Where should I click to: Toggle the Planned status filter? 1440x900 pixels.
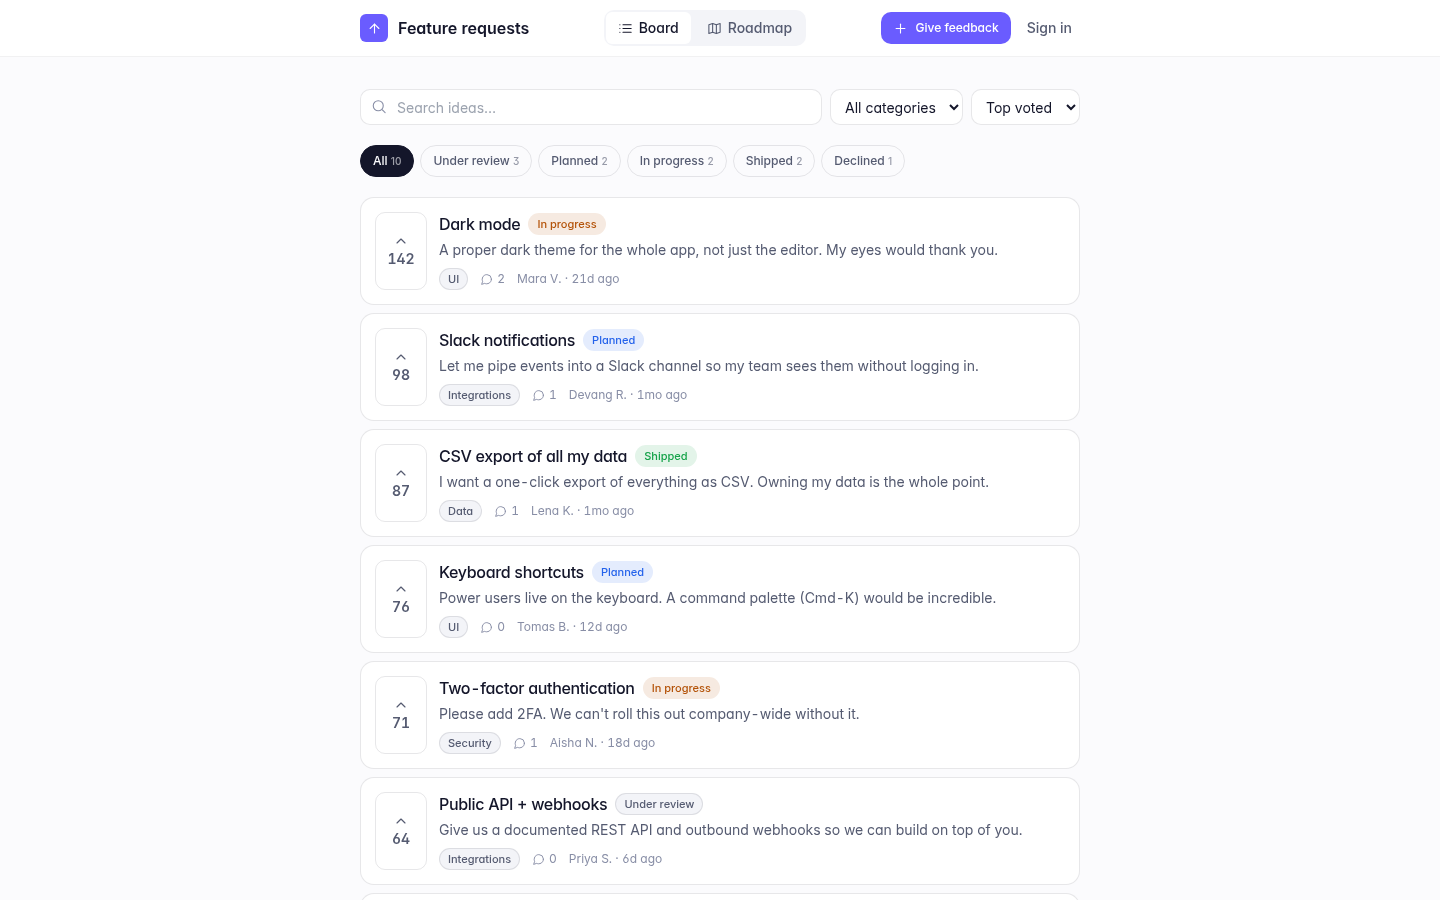pos(579,161)
